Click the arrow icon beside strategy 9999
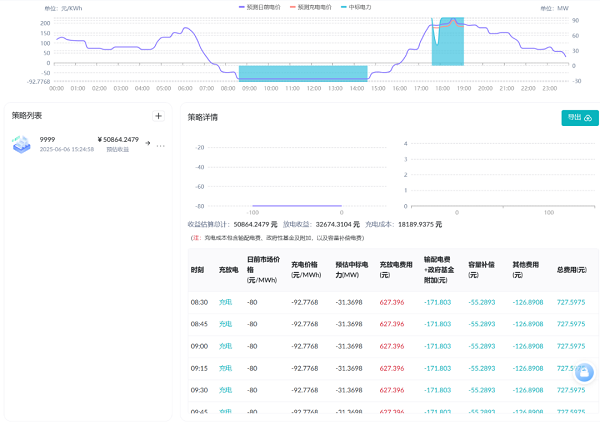 147,143
